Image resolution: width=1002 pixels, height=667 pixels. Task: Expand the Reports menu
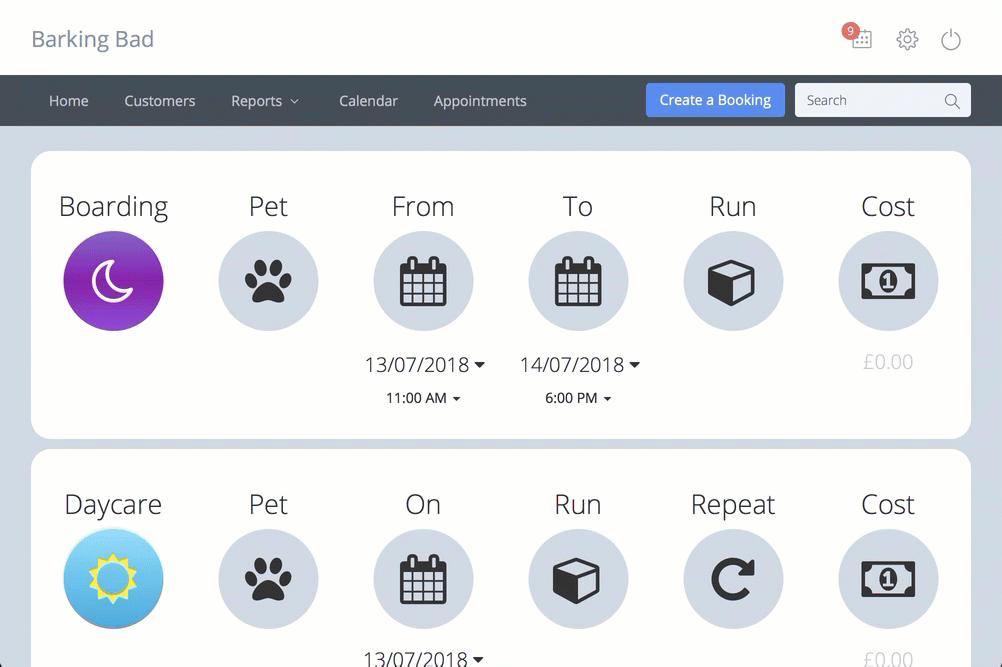point(264,101)
